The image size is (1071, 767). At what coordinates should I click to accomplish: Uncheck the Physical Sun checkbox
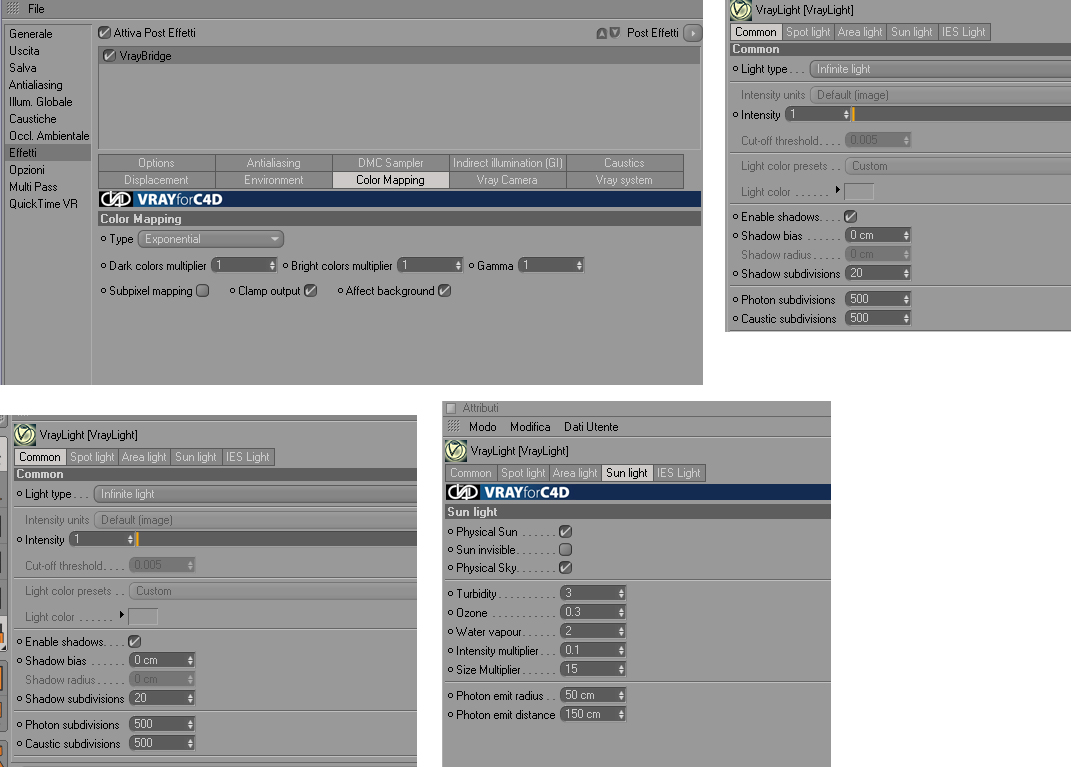coord(566,531)
